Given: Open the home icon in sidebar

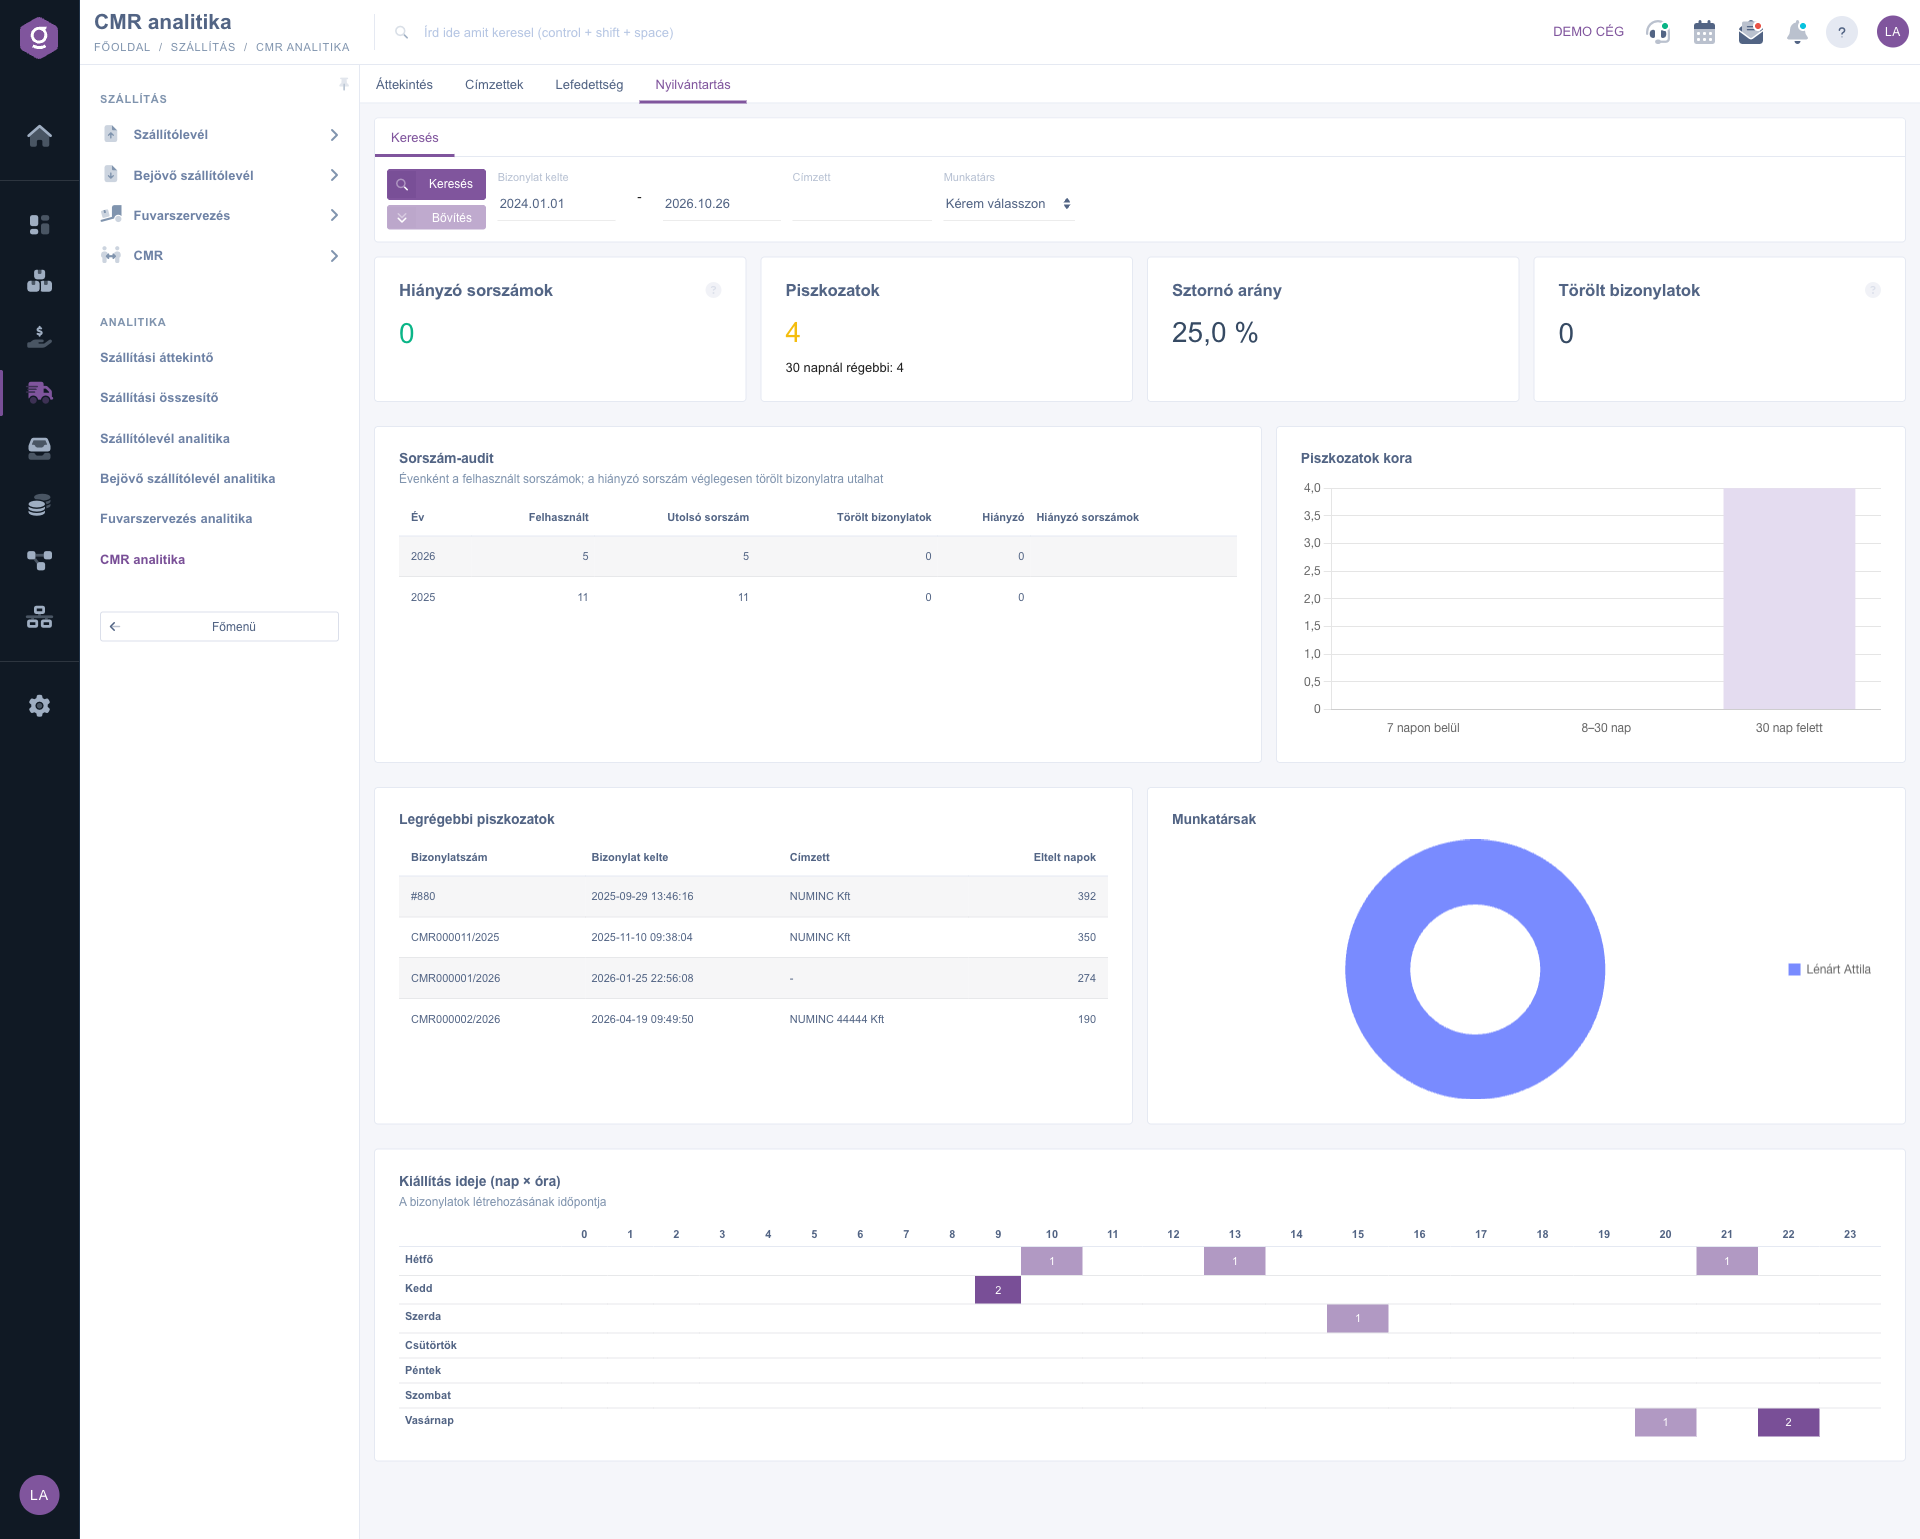Looking at the screenshot, I should pos(39,136).
